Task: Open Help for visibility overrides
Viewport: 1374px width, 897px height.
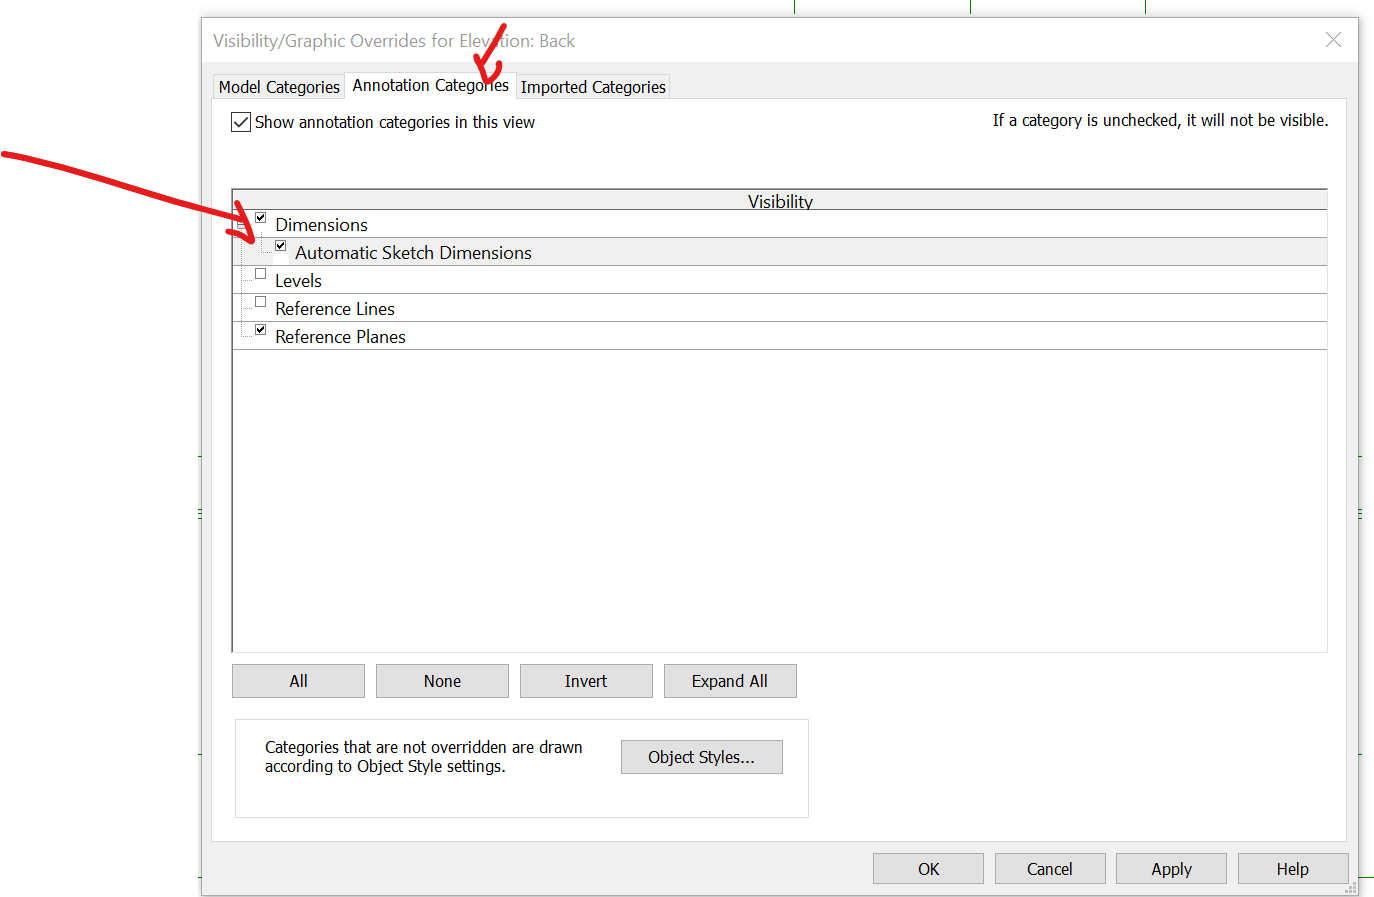Action: click(x=1293, y=868)
